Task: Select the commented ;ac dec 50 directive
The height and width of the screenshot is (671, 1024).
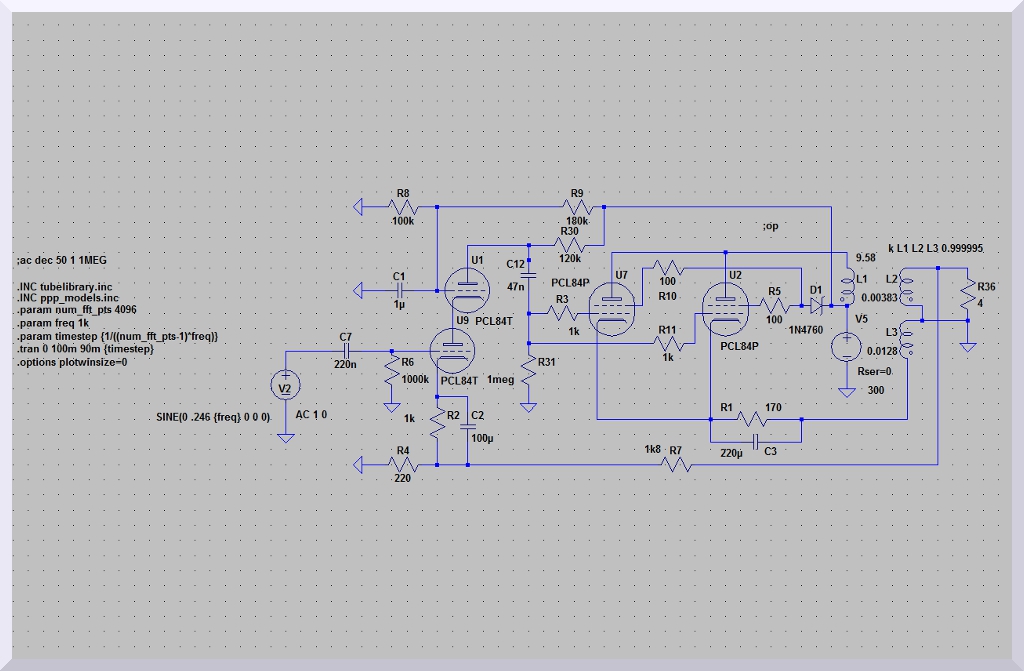Action: (x=61, y=260)
